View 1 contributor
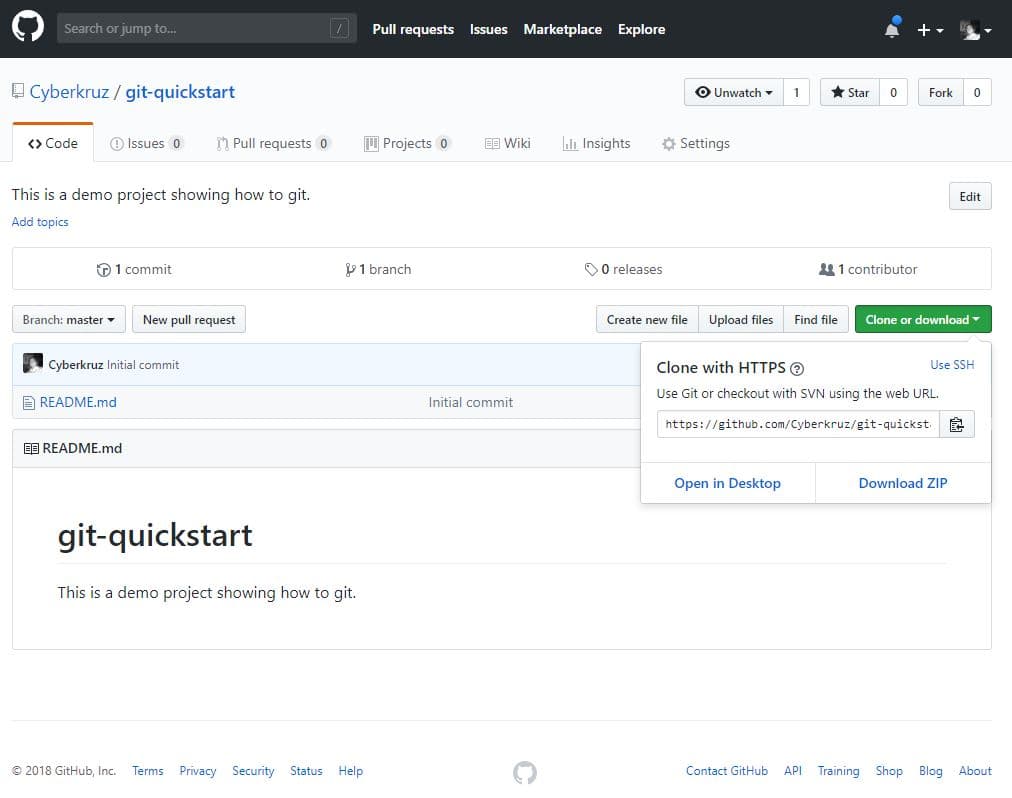This screenshot has height=798, width=1012. (868, 269)
